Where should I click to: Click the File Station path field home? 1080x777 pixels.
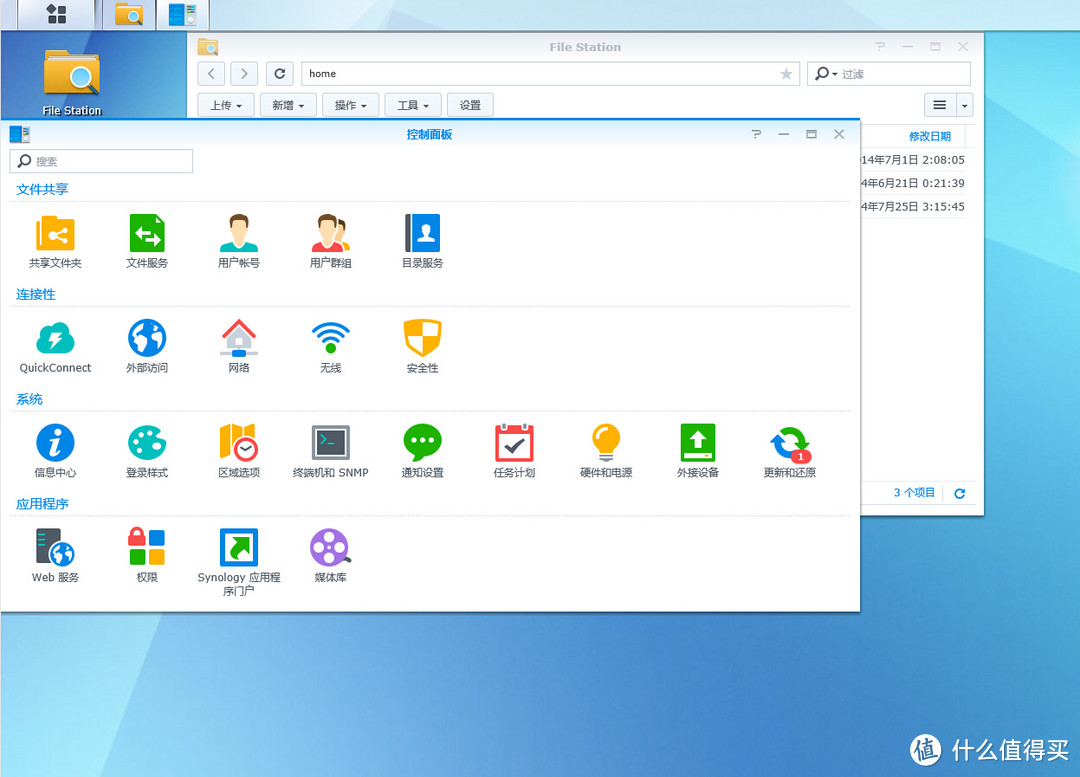[x=550, y=74]
